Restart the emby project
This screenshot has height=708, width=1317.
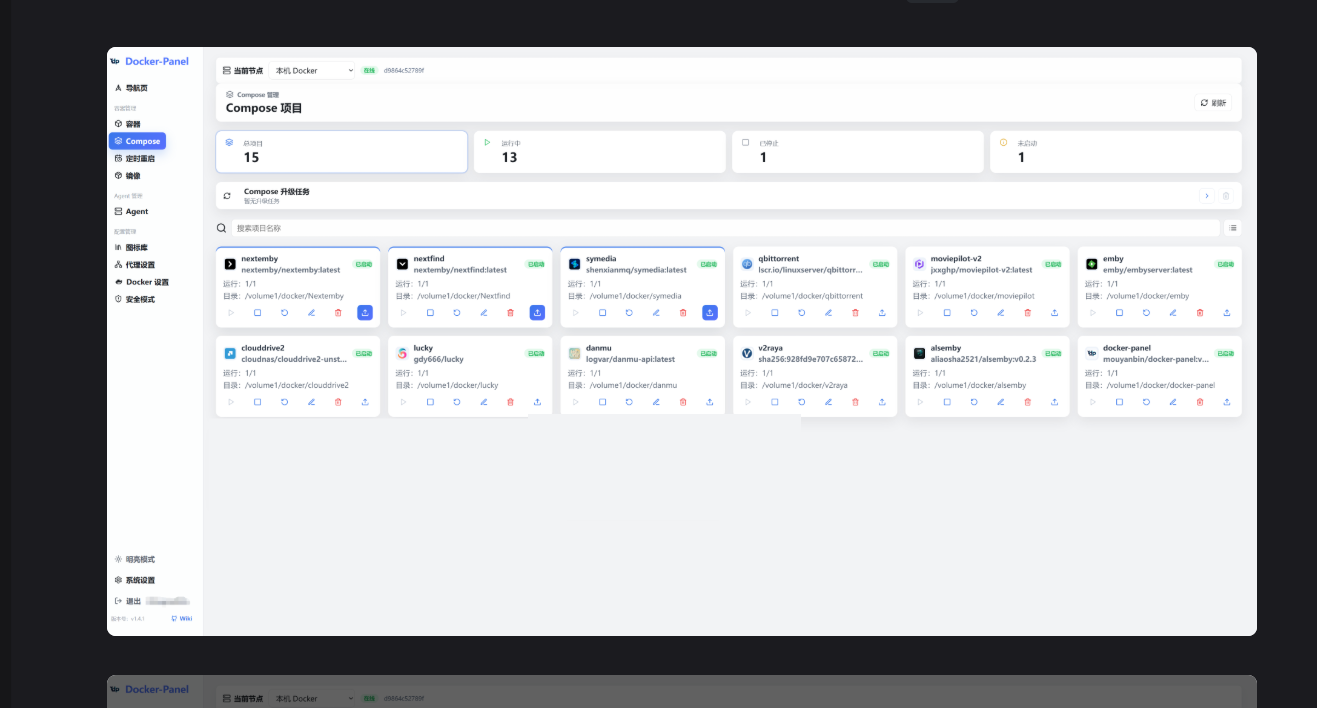tap(1146, 313)
